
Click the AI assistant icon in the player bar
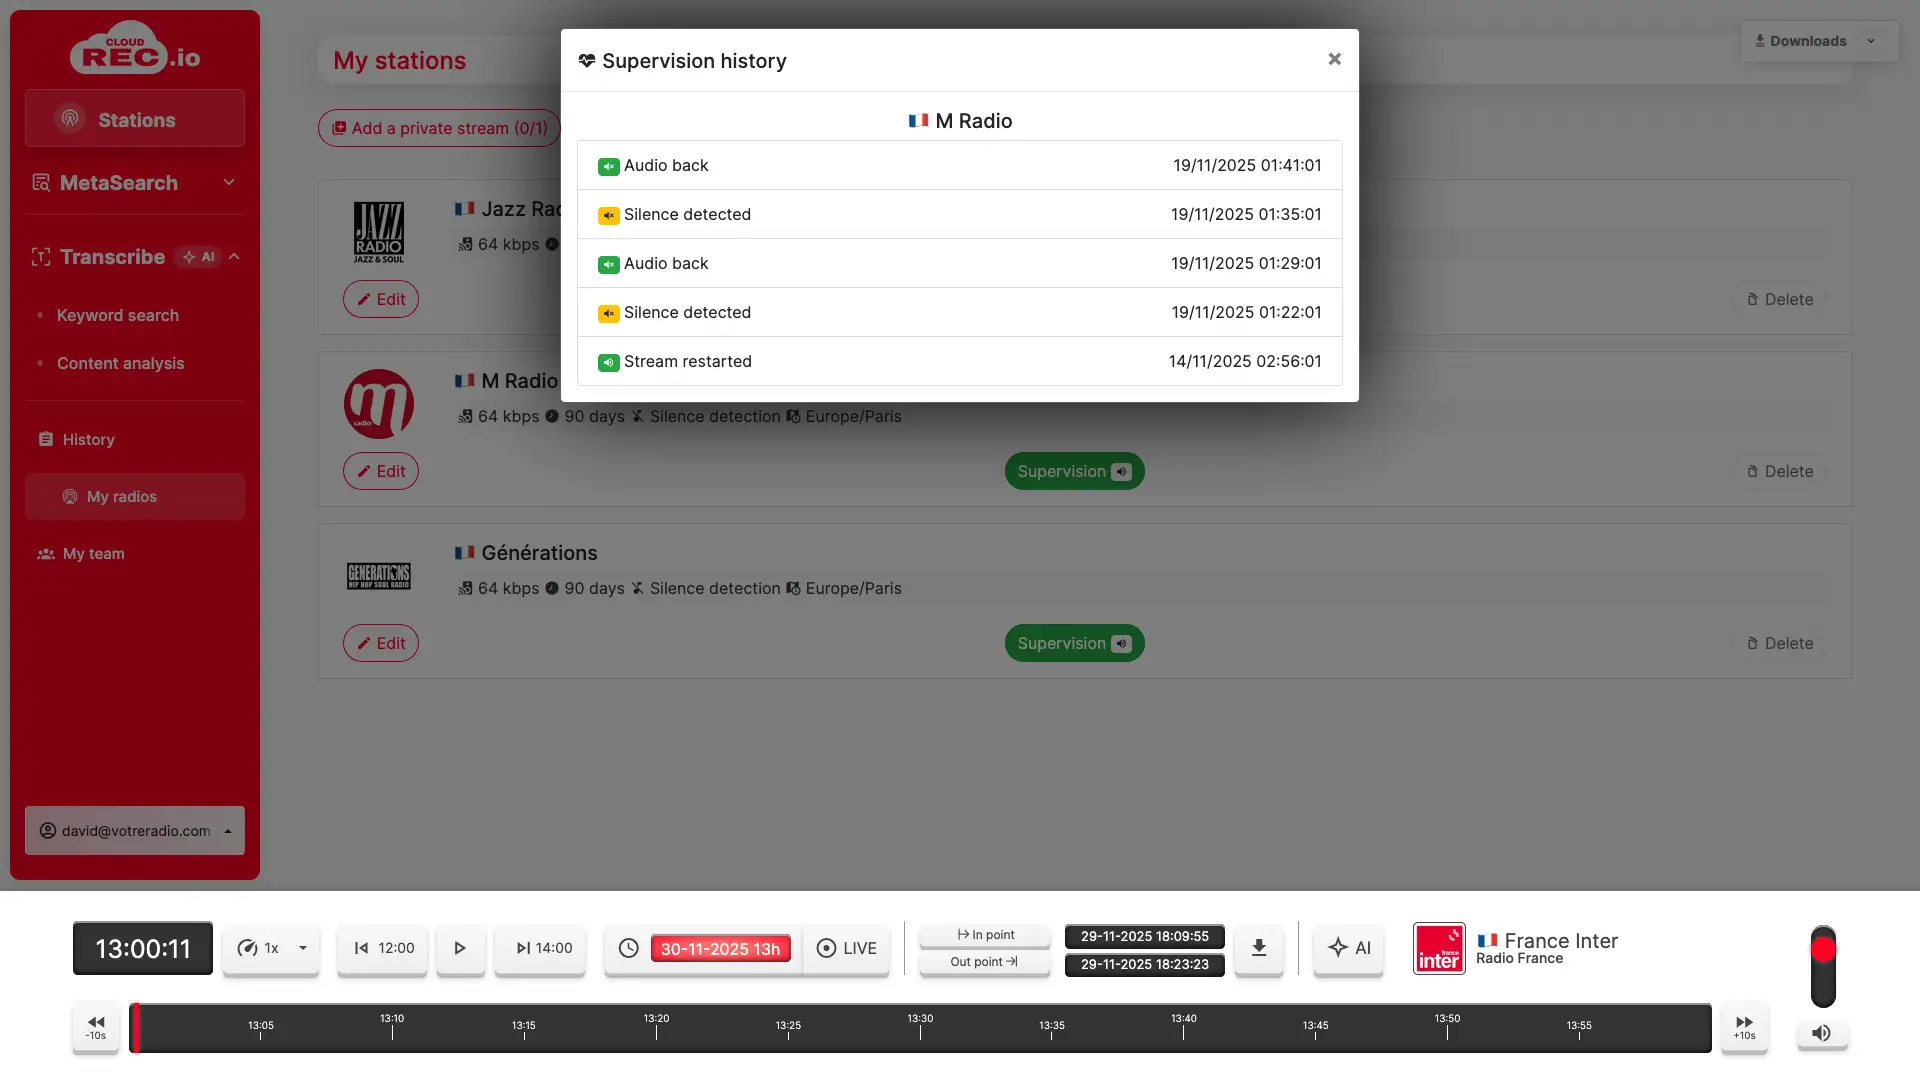[x=1348, y=948]
